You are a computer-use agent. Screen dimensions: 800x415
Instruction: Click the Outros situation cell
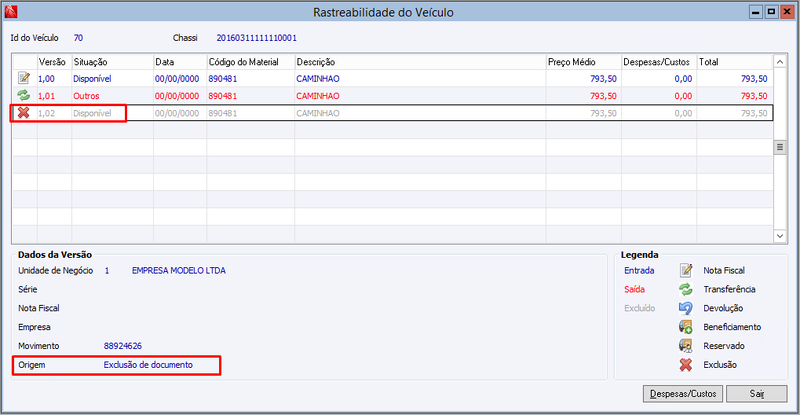point(86,95)
